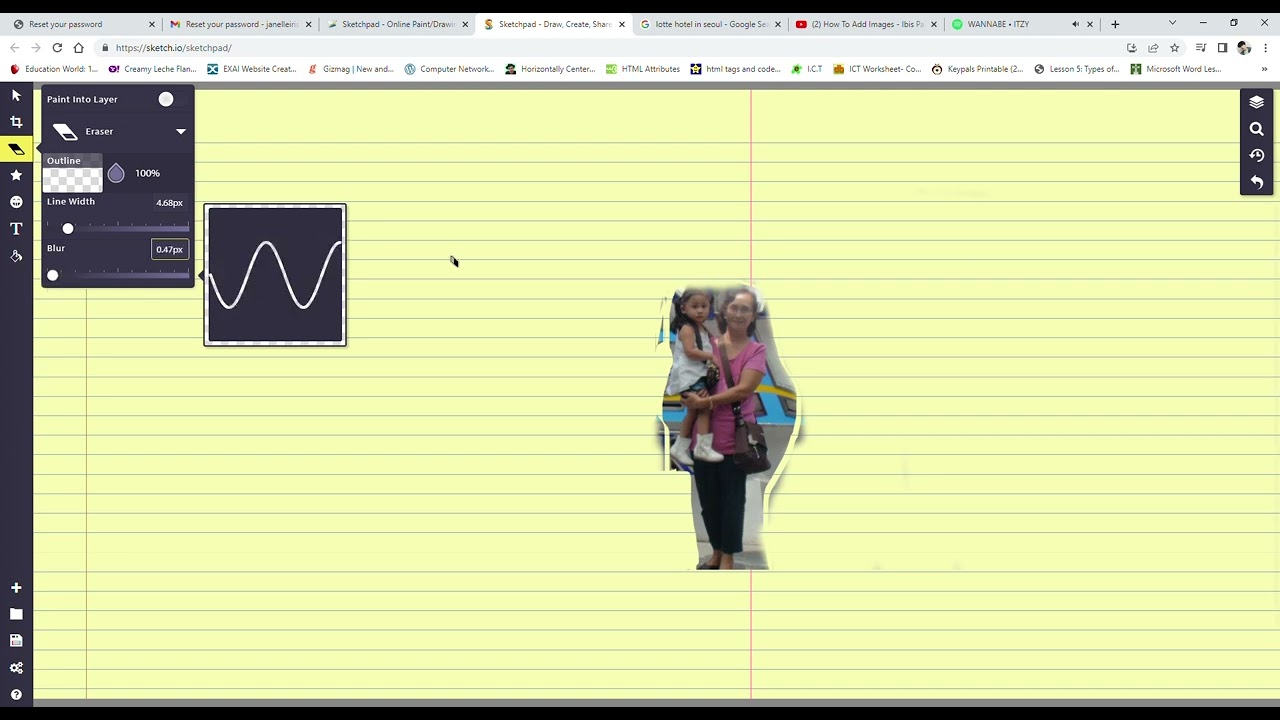Open the Chrome three-dot menu
This screenshot has width=1280, height=720.
(1266, 47)
